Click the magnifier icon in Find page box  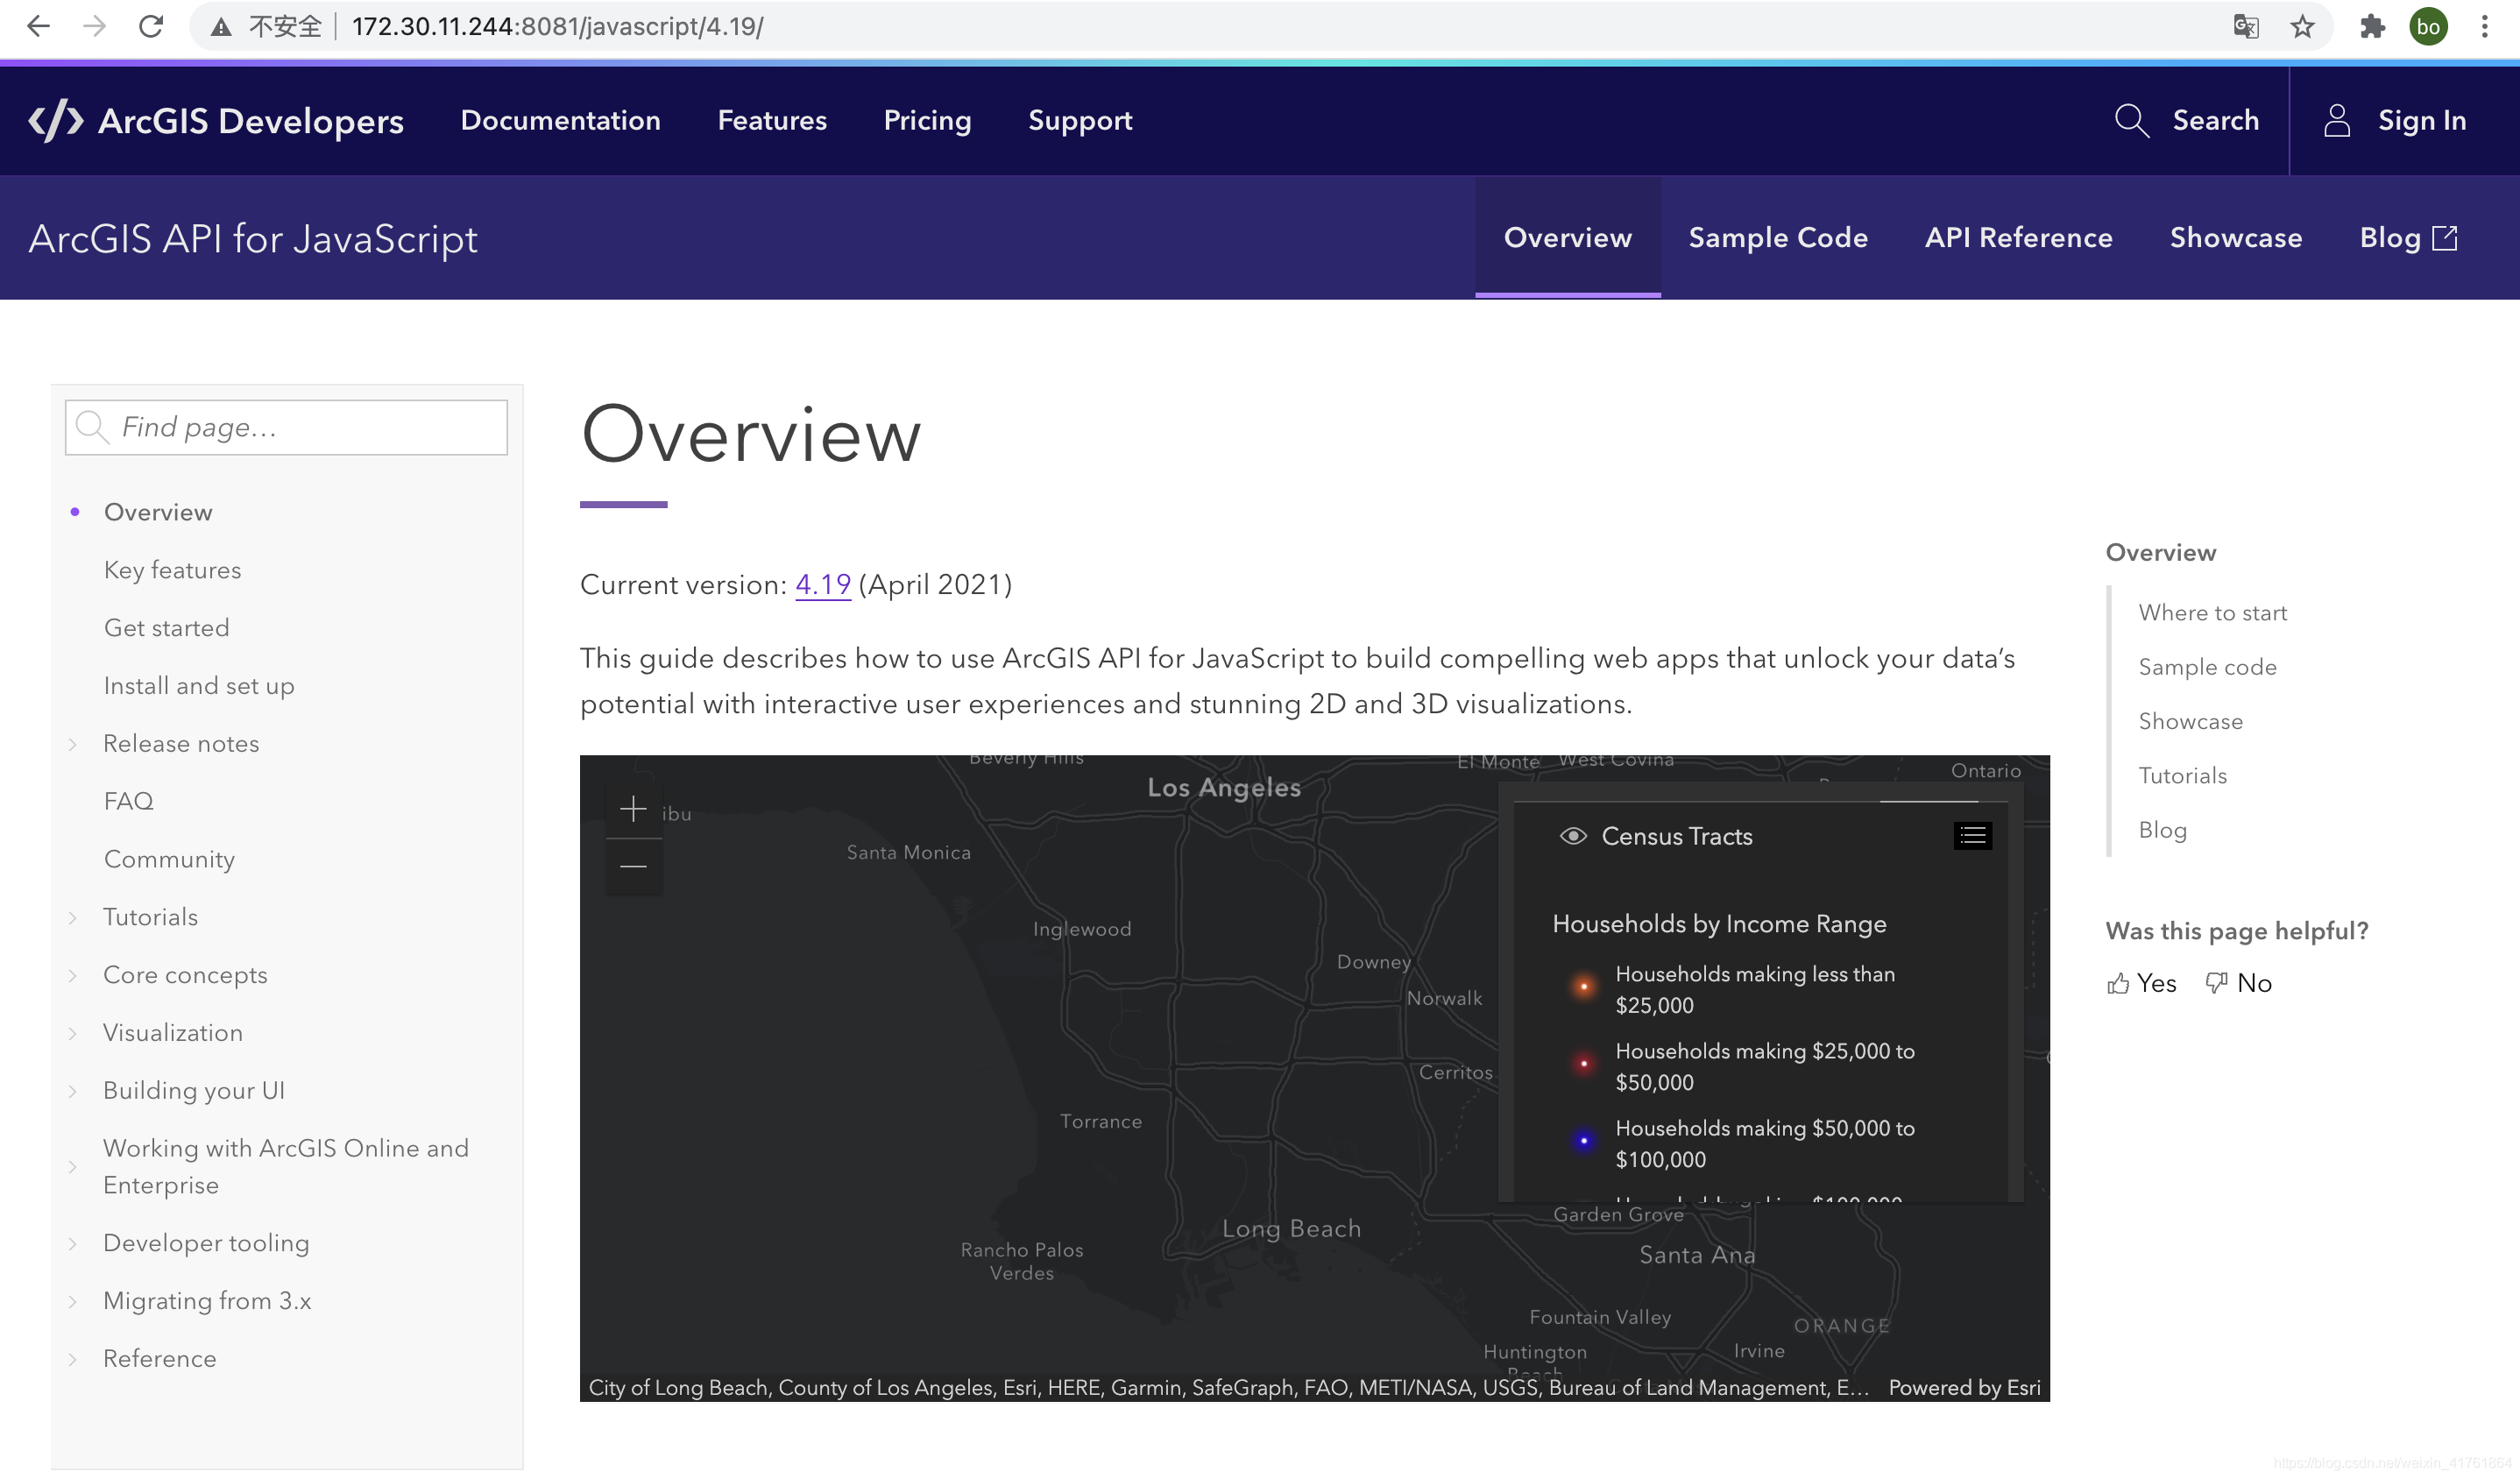92,427
